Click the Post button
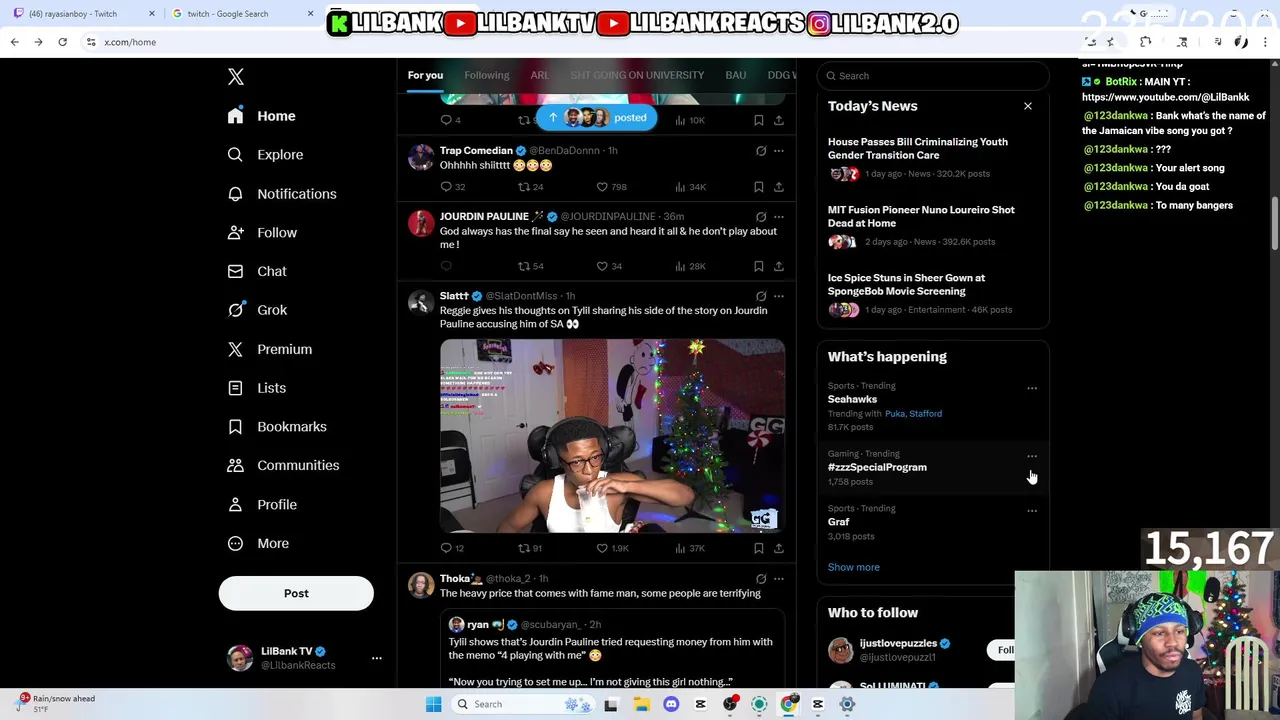The width and height of the screenshot is (1280, 720). tap(296, 593)
